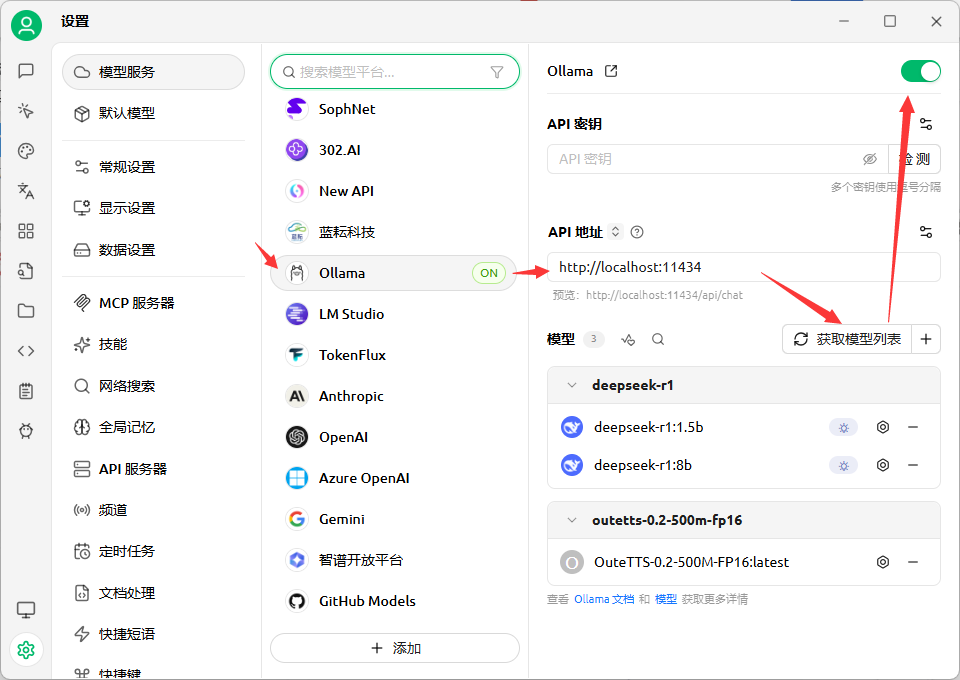Click the API address field http://localhost:11434
Viewport: 960px width, 680px height.
click(744, 267)
